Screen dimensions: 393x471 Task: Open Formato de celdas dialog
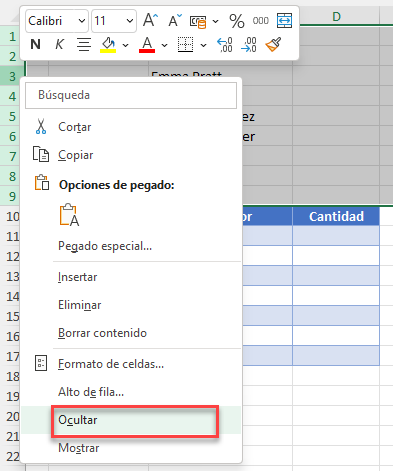(131, 364)
